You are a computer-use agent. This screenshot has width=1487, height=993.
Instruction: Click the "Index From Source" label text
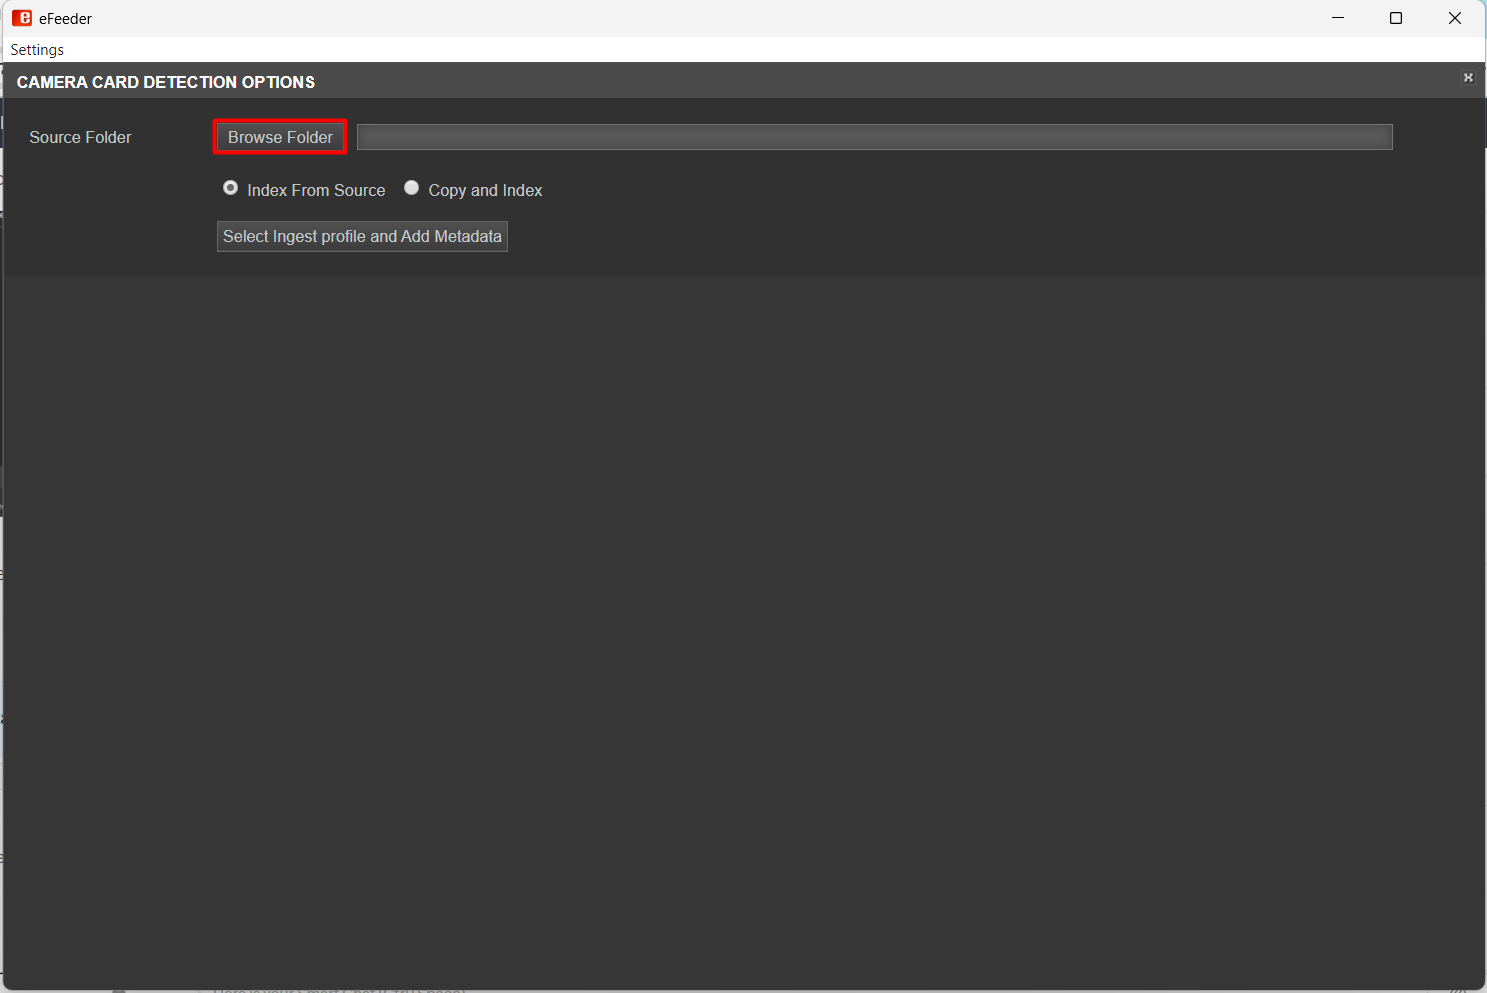point(316,190)
